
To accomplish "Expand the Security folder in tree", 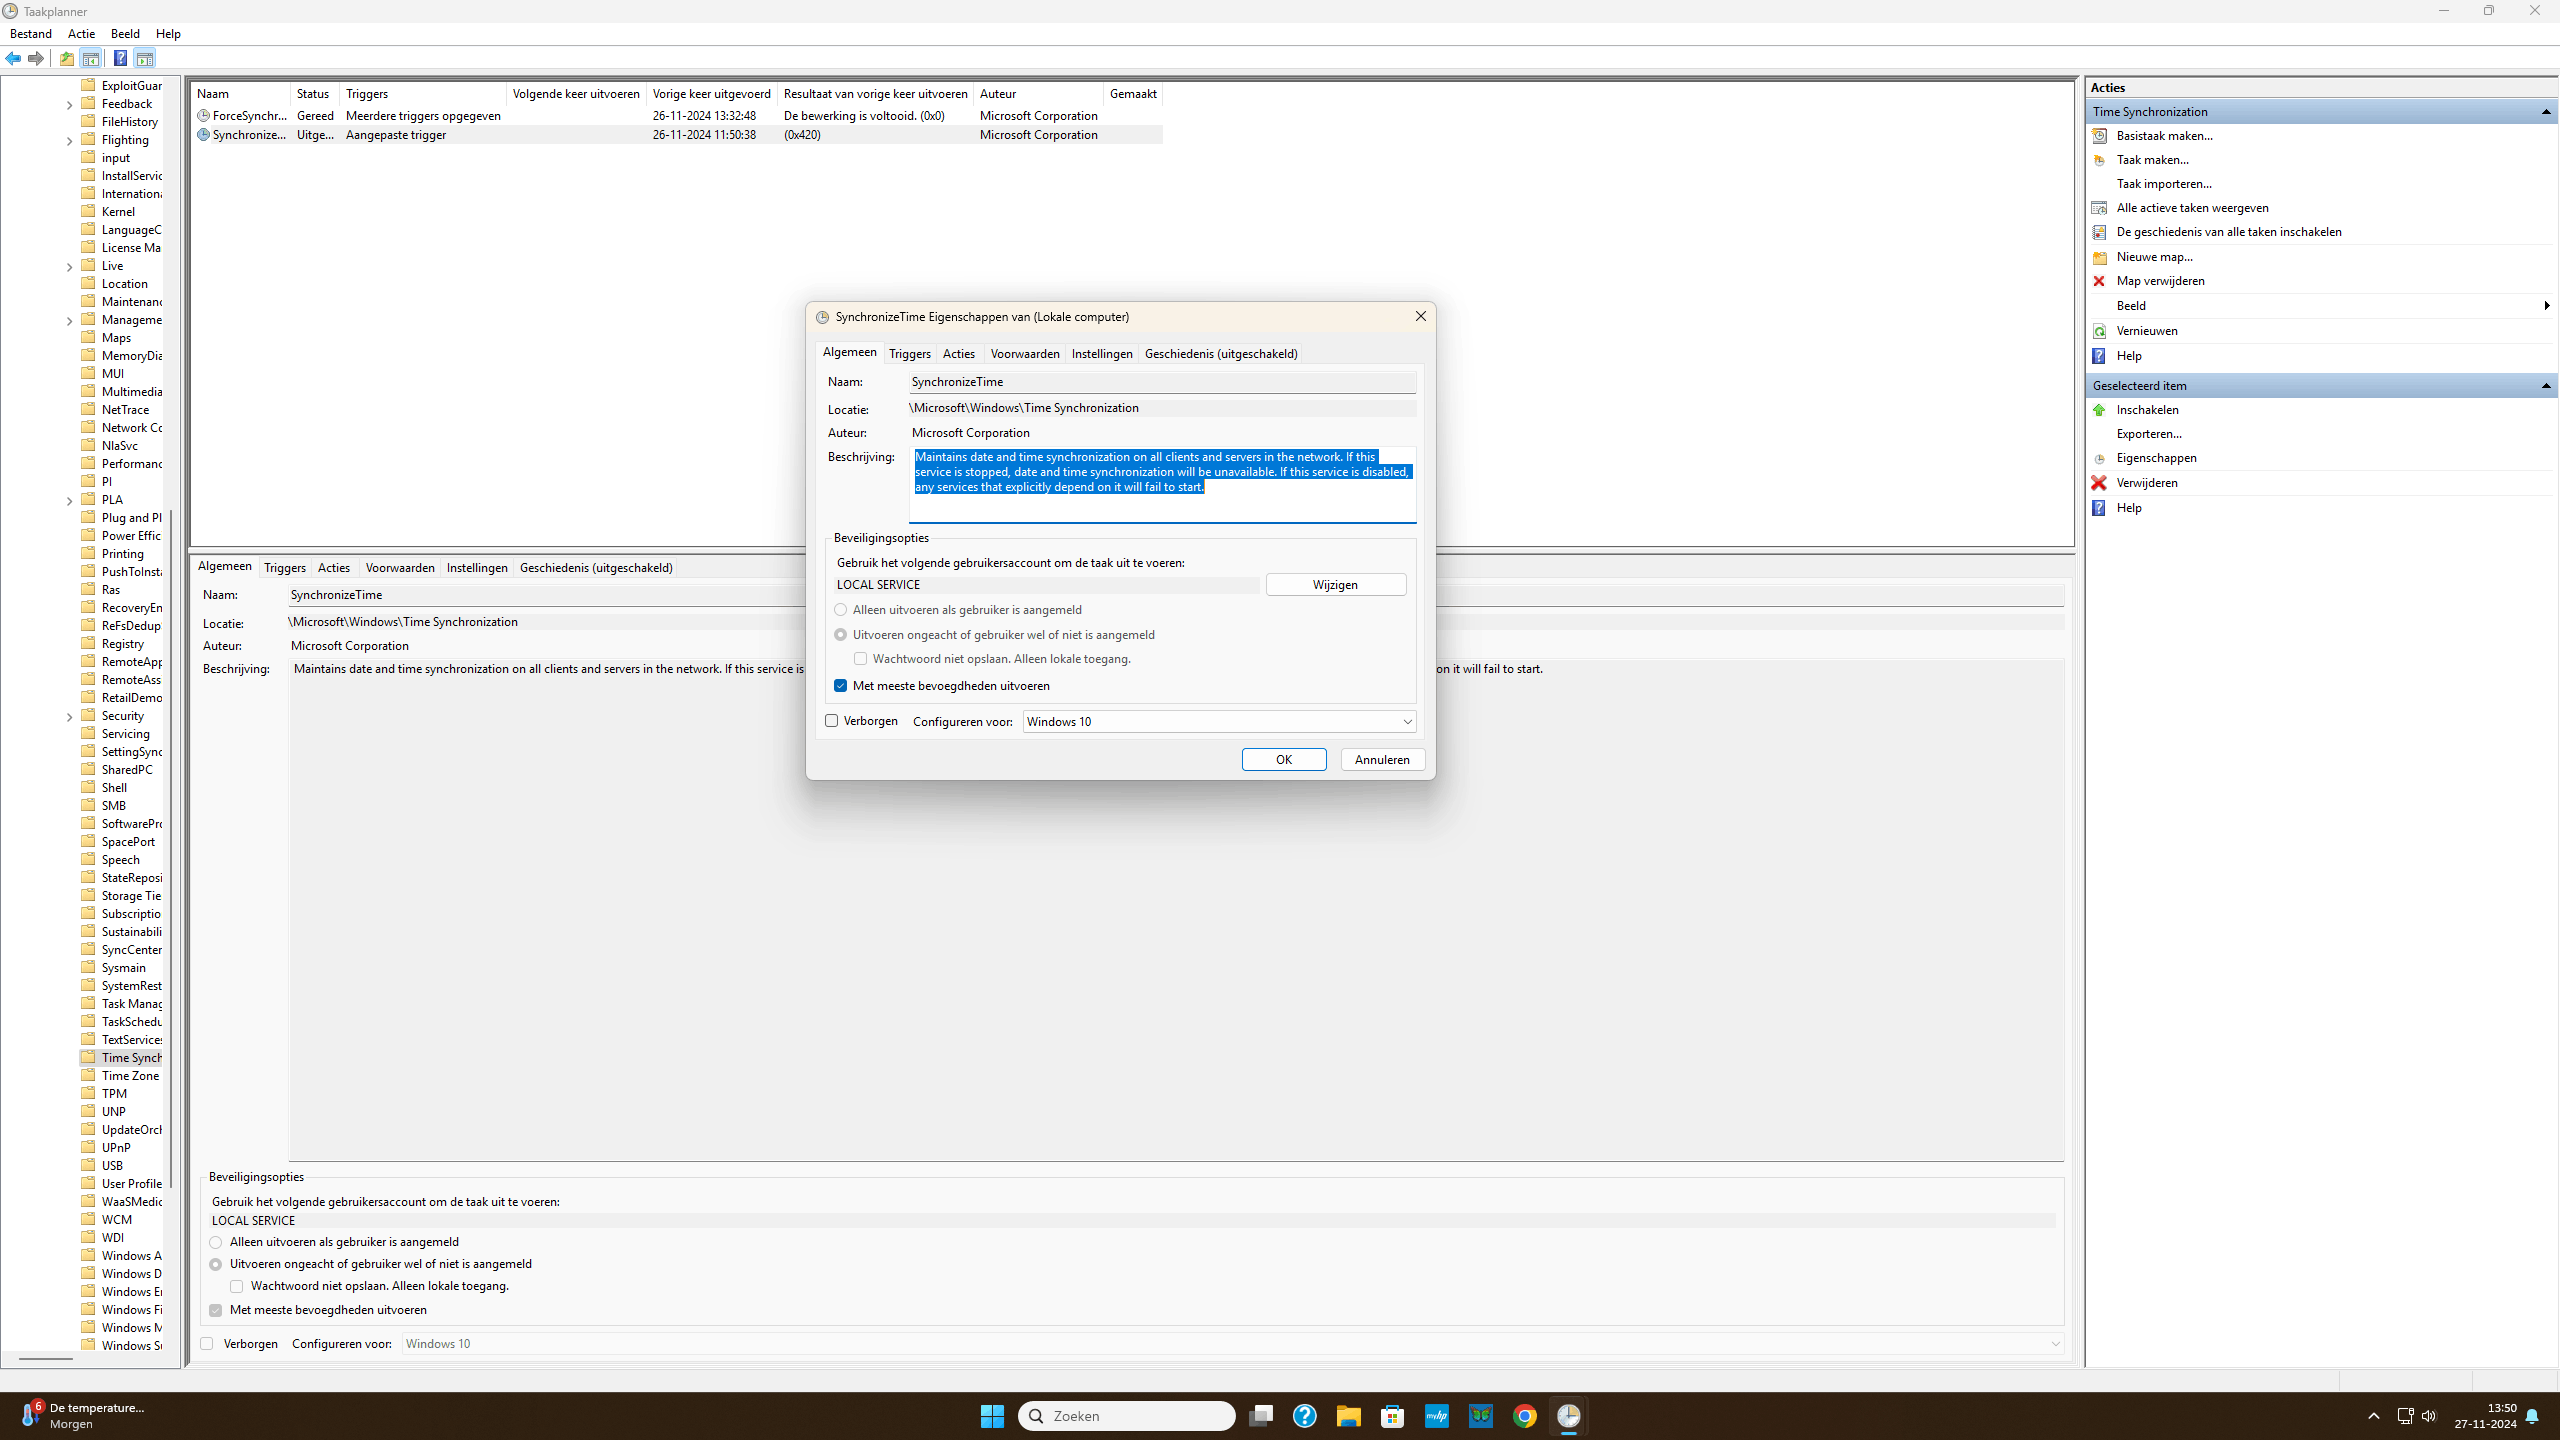I will pos(69,717).
